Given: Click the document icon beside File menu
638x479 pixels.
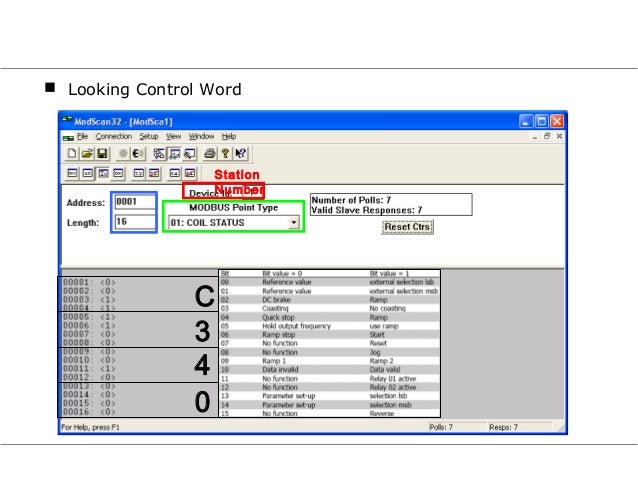Looking at the screenshot, I should point(68,137).
